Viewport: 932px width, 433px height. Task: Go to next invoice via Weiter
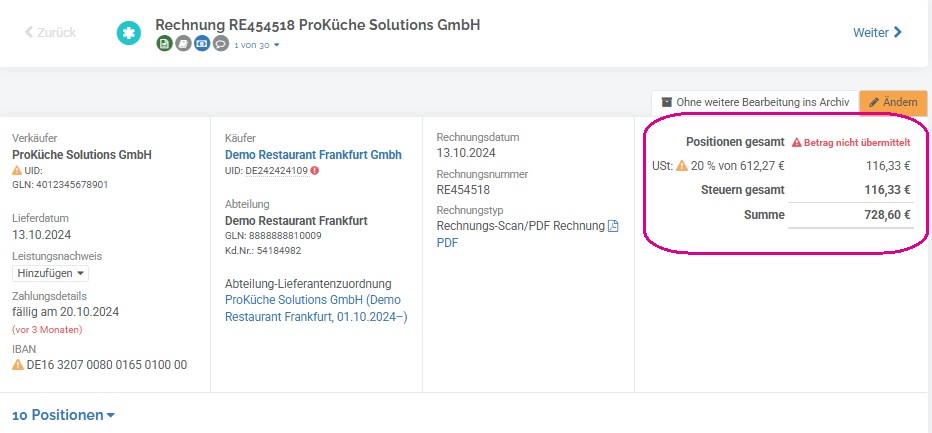point(877,32)
